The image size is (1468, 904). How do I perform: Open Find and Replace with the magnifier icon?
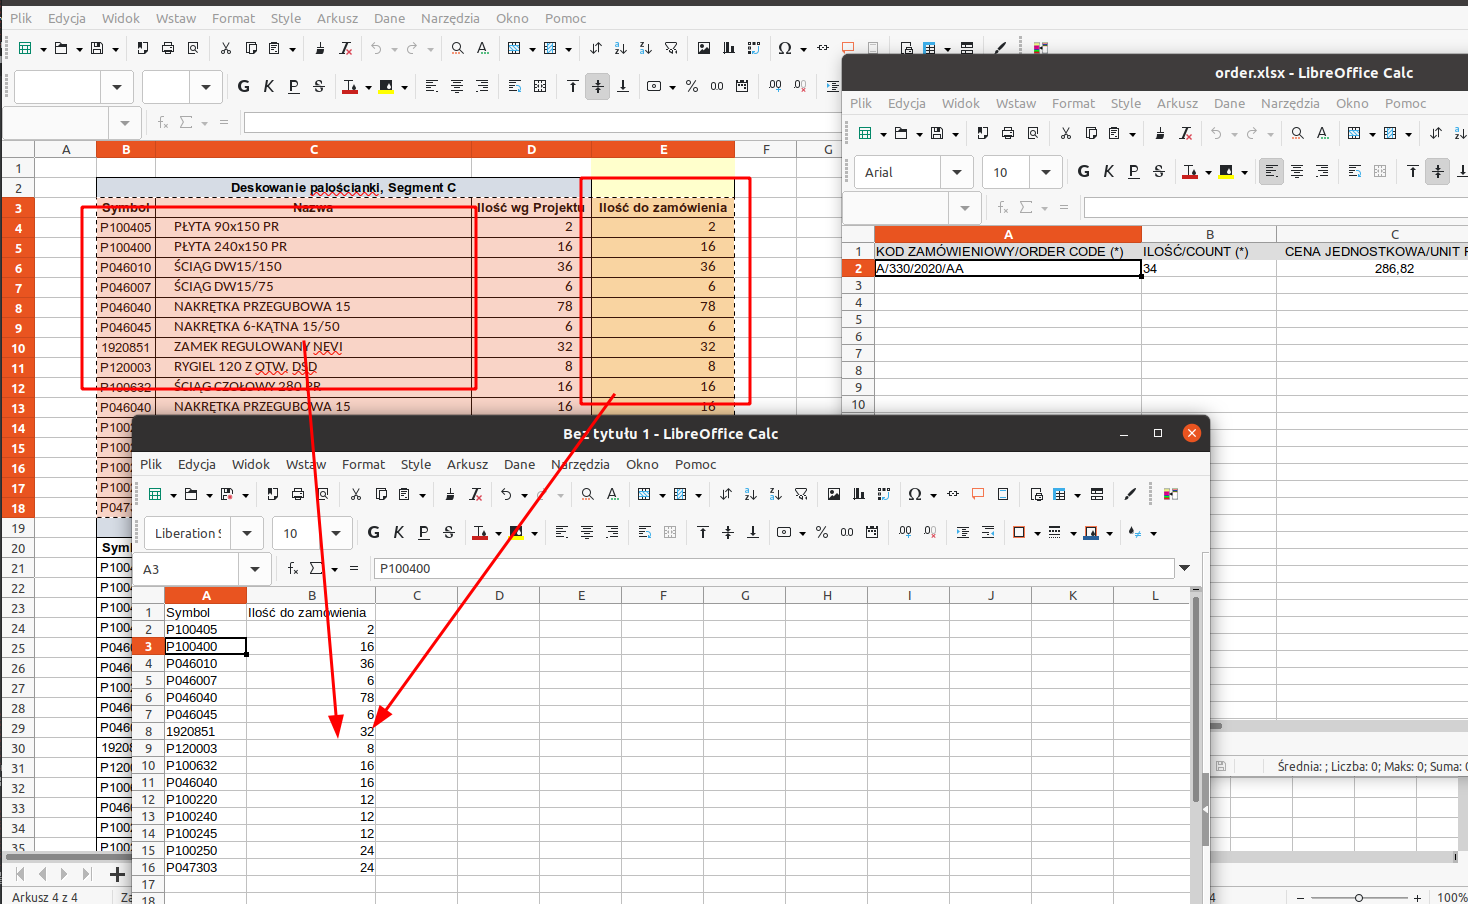click(x=586, y=494)
